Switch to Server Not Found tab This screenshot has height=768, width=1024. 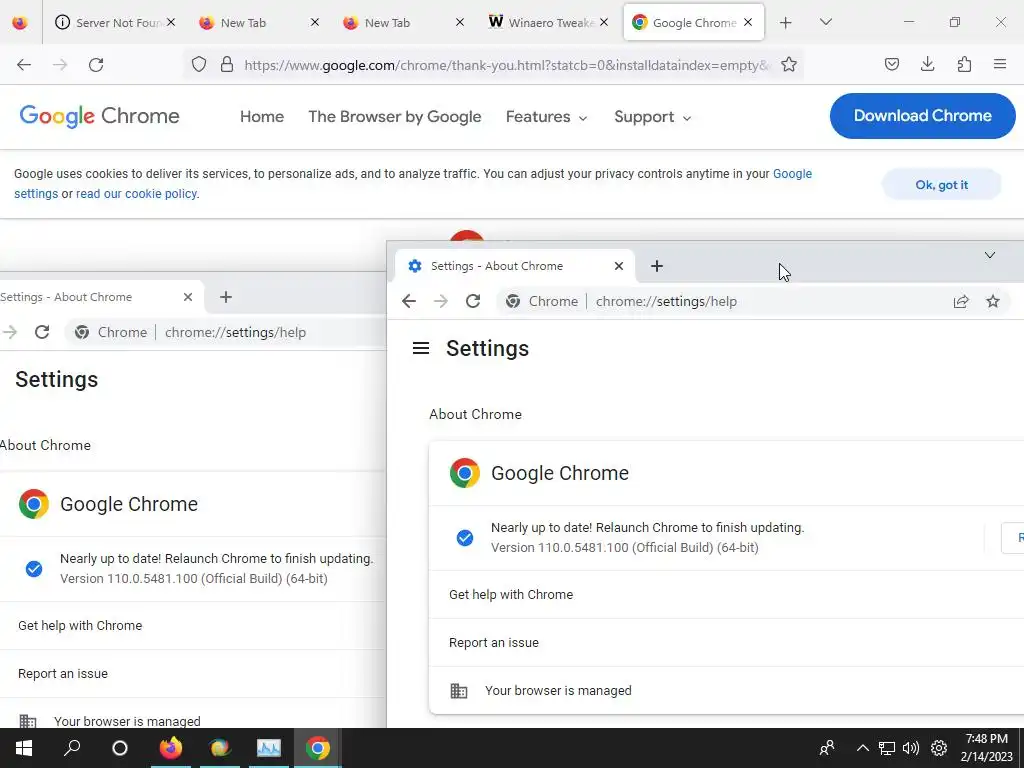116,23
